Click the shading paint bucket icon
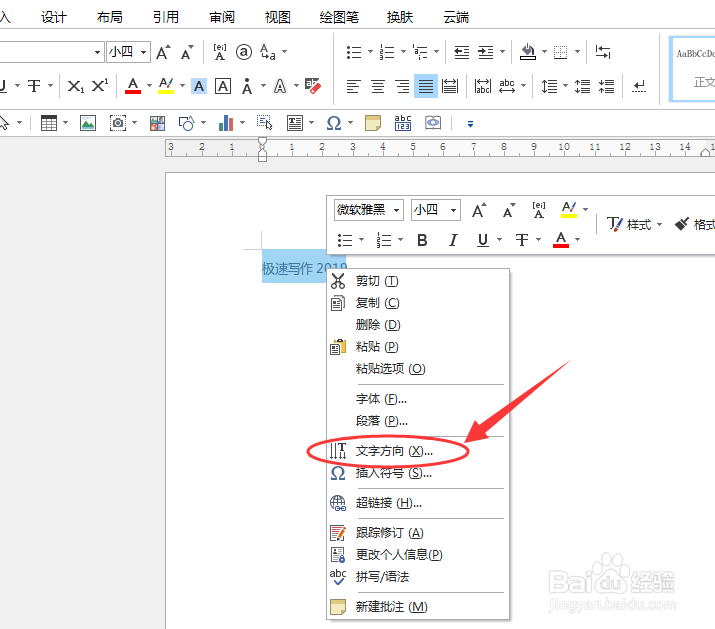The image size is (715, 629). point(528,52)
